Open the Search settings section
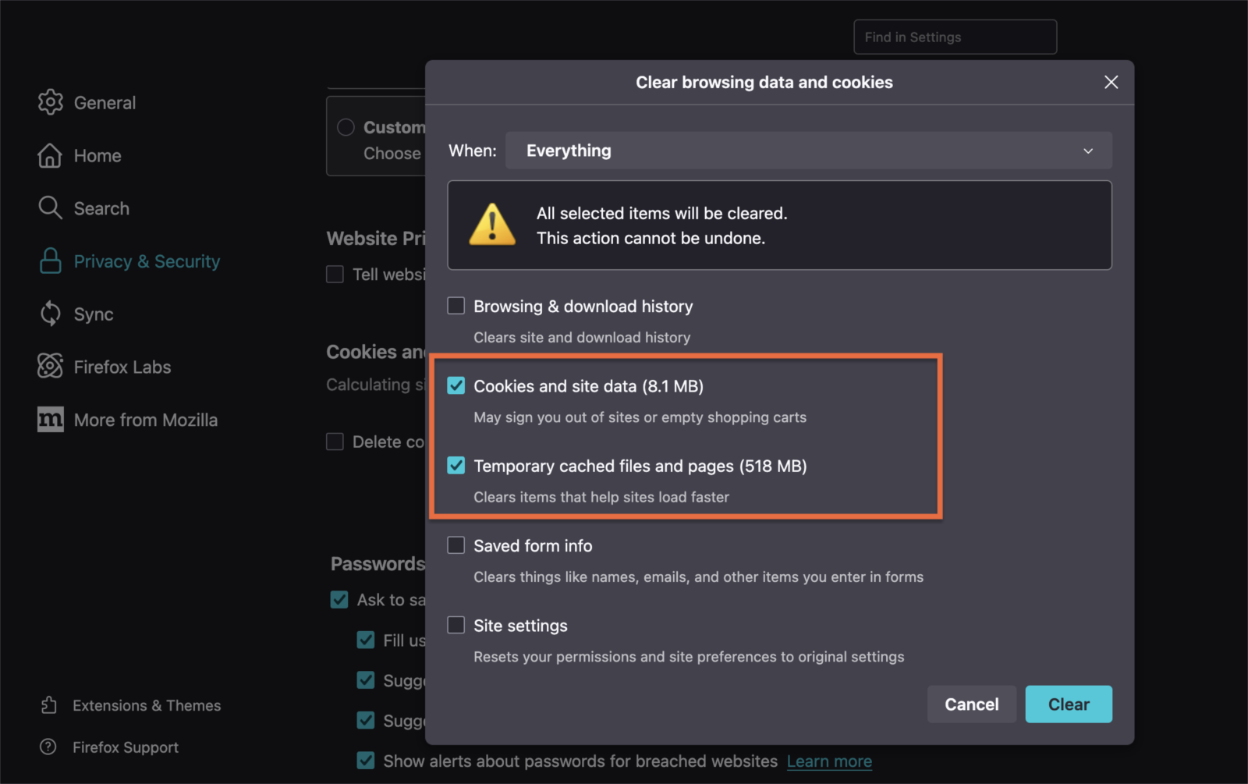The image size is (1248, 784). pyautogui.click(x=102, y=208)
